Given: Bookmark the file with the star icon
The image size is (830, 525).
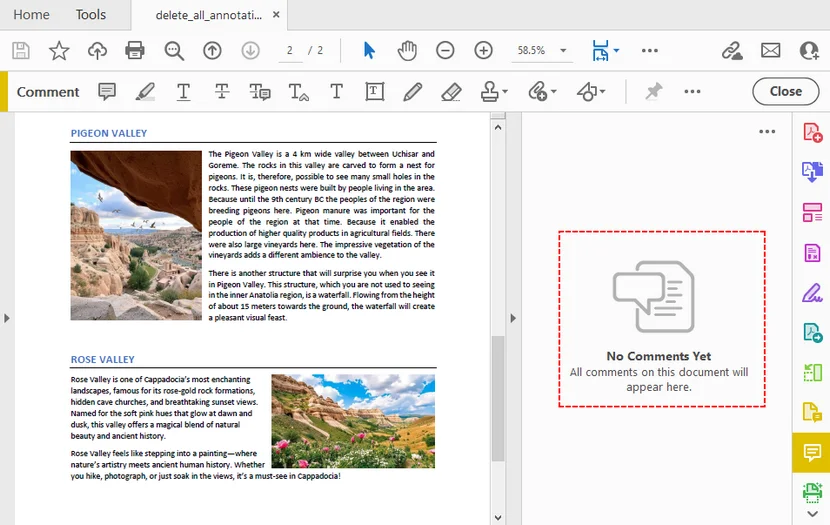Looking at the screenshot, I should [59, 51].
